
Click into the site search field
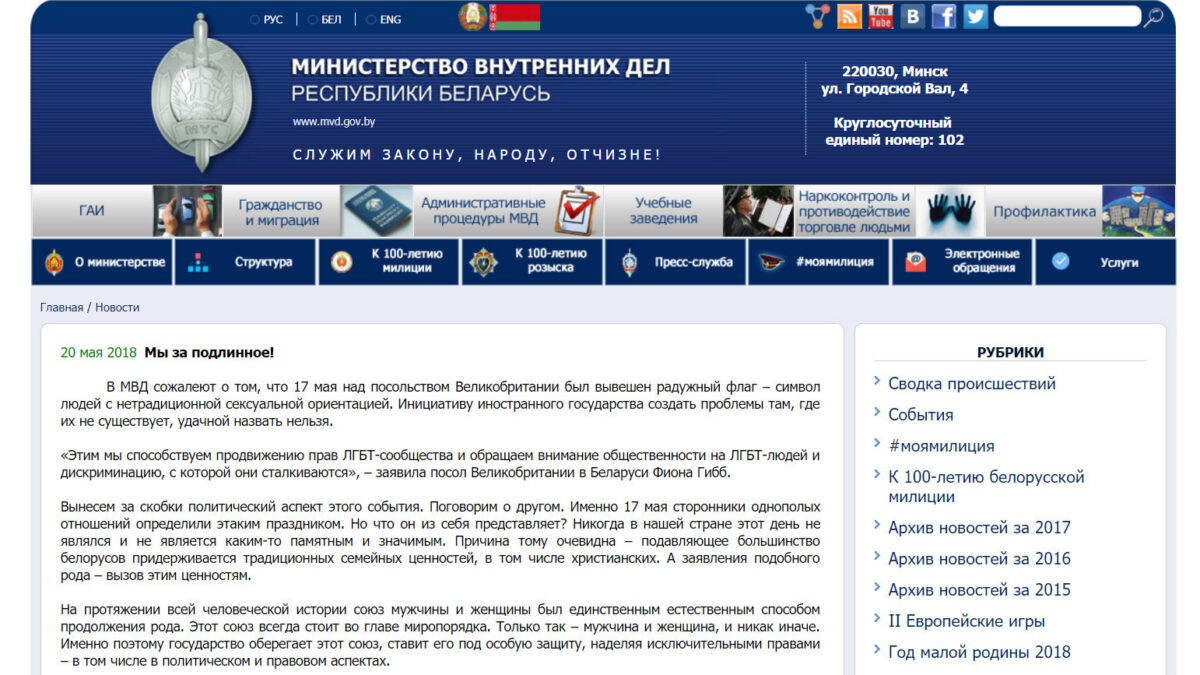[x=1067, y=16]
